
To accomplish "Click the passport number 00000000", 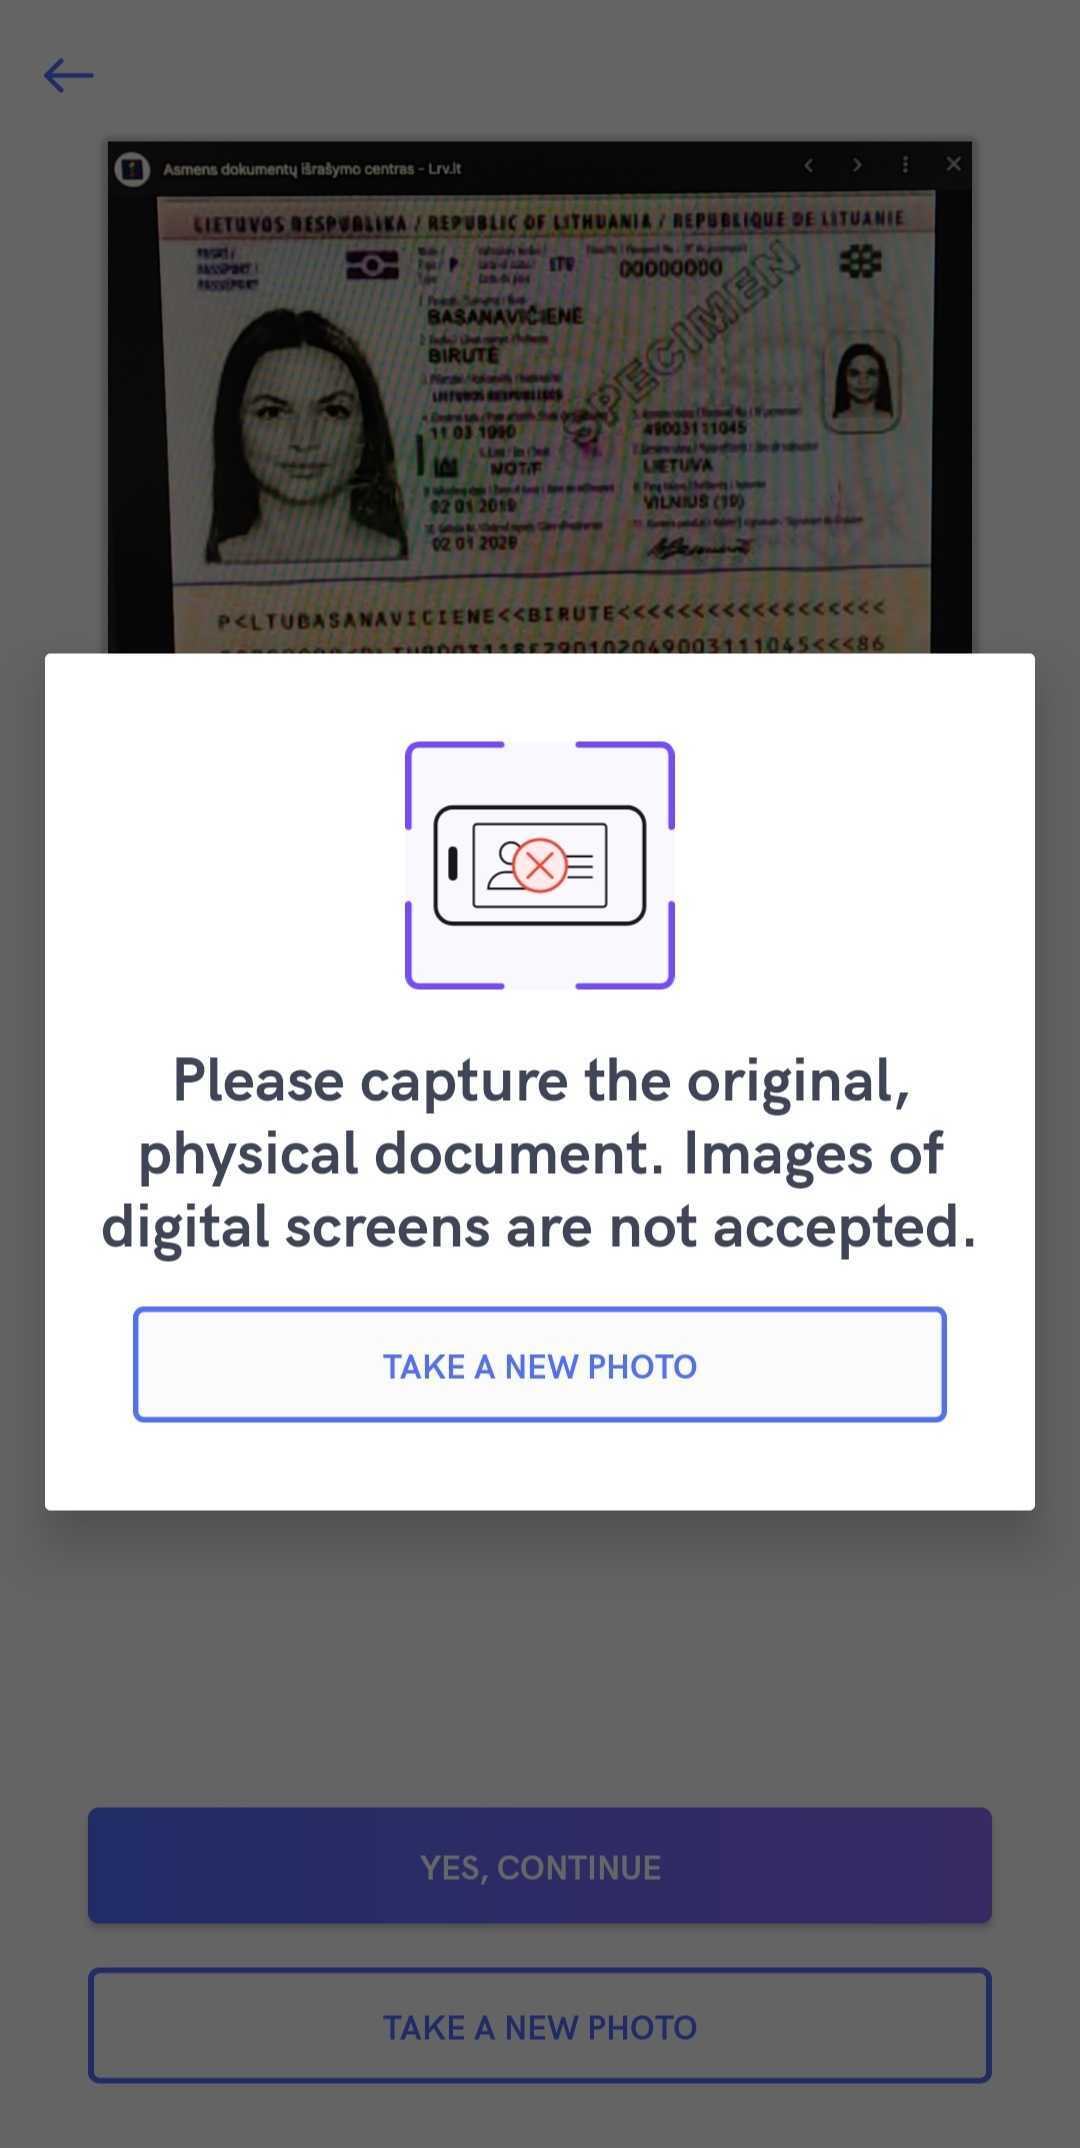I will [x=671, y=268].
